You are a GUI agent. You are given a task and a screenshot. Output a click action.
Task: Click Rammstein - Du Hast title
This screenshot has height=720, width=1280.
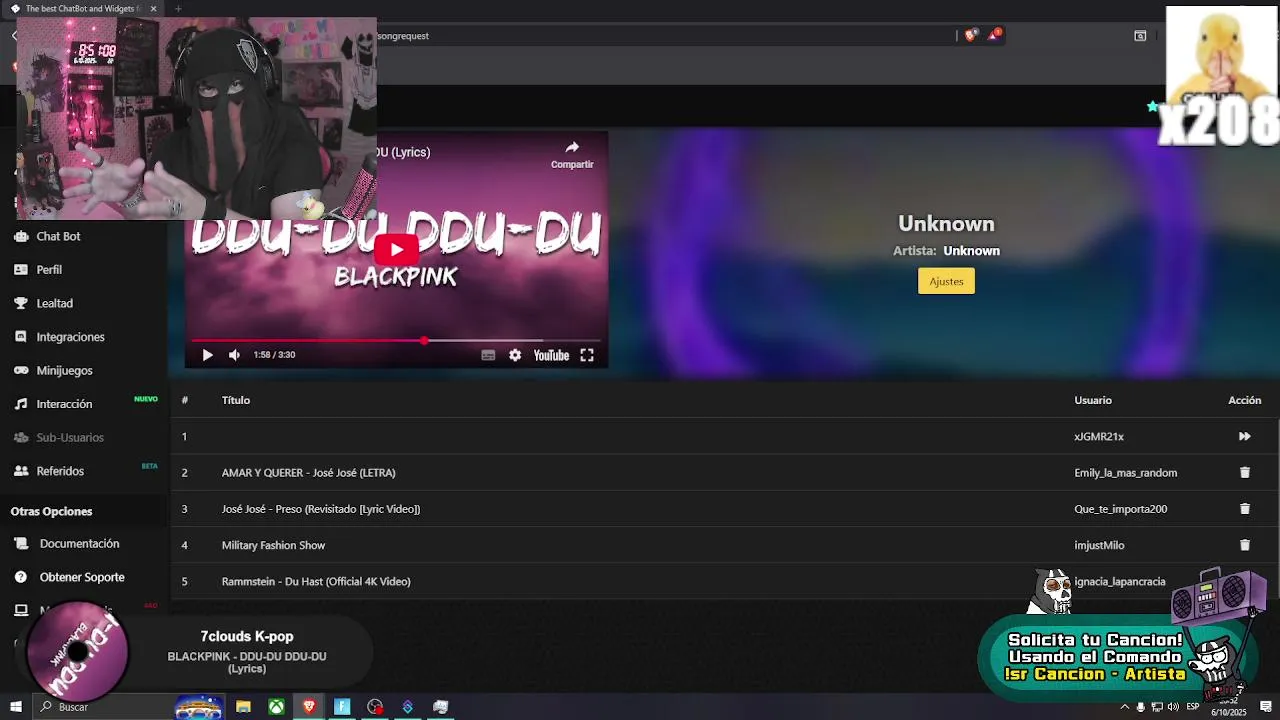coord(316,581)
